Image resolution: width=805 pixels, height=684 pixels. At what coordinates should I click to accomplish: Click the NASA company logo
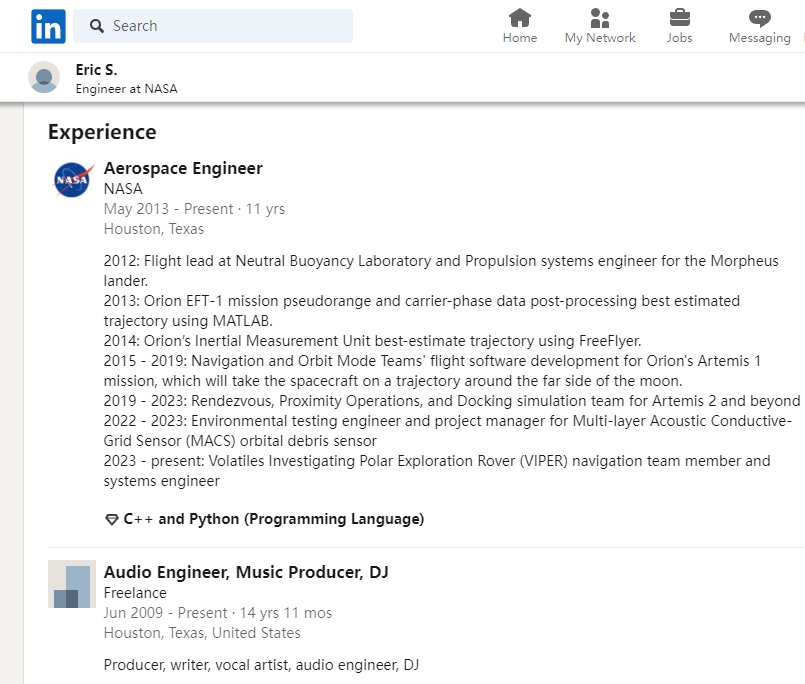point(72,180)
